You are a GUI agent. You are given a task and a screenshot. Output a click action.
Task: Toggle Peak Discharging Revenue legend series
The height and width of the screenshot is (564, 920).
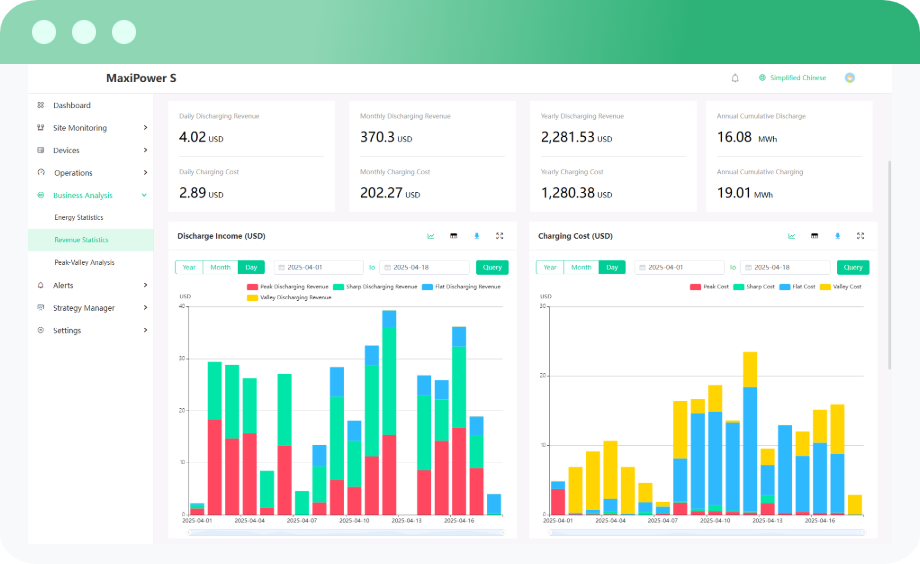(x=288, y=287)
